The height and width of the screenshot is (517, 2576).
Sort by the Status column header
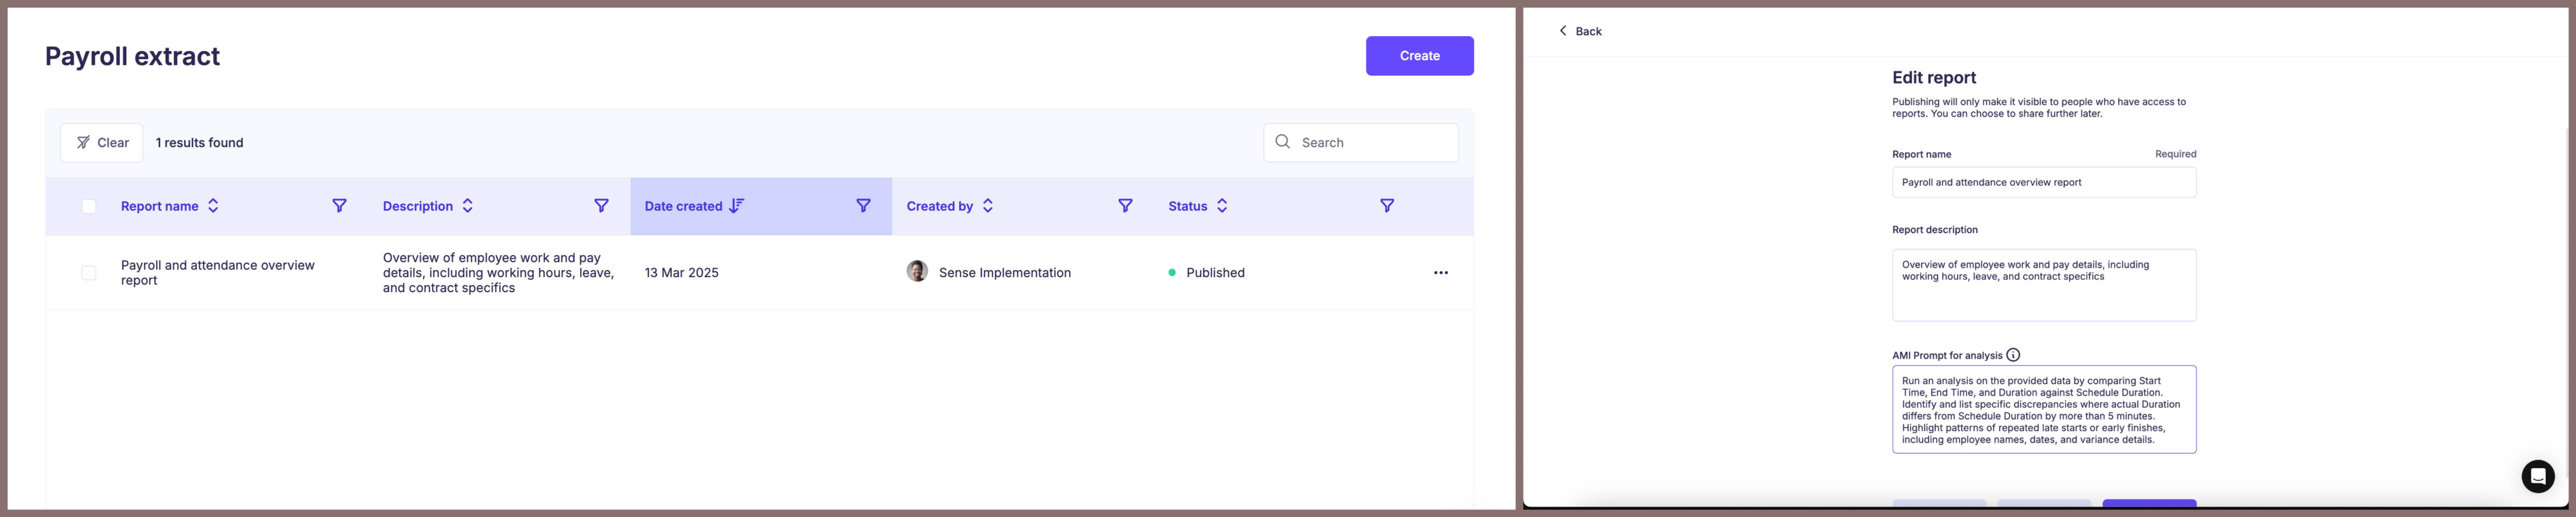coord(1222,206)
